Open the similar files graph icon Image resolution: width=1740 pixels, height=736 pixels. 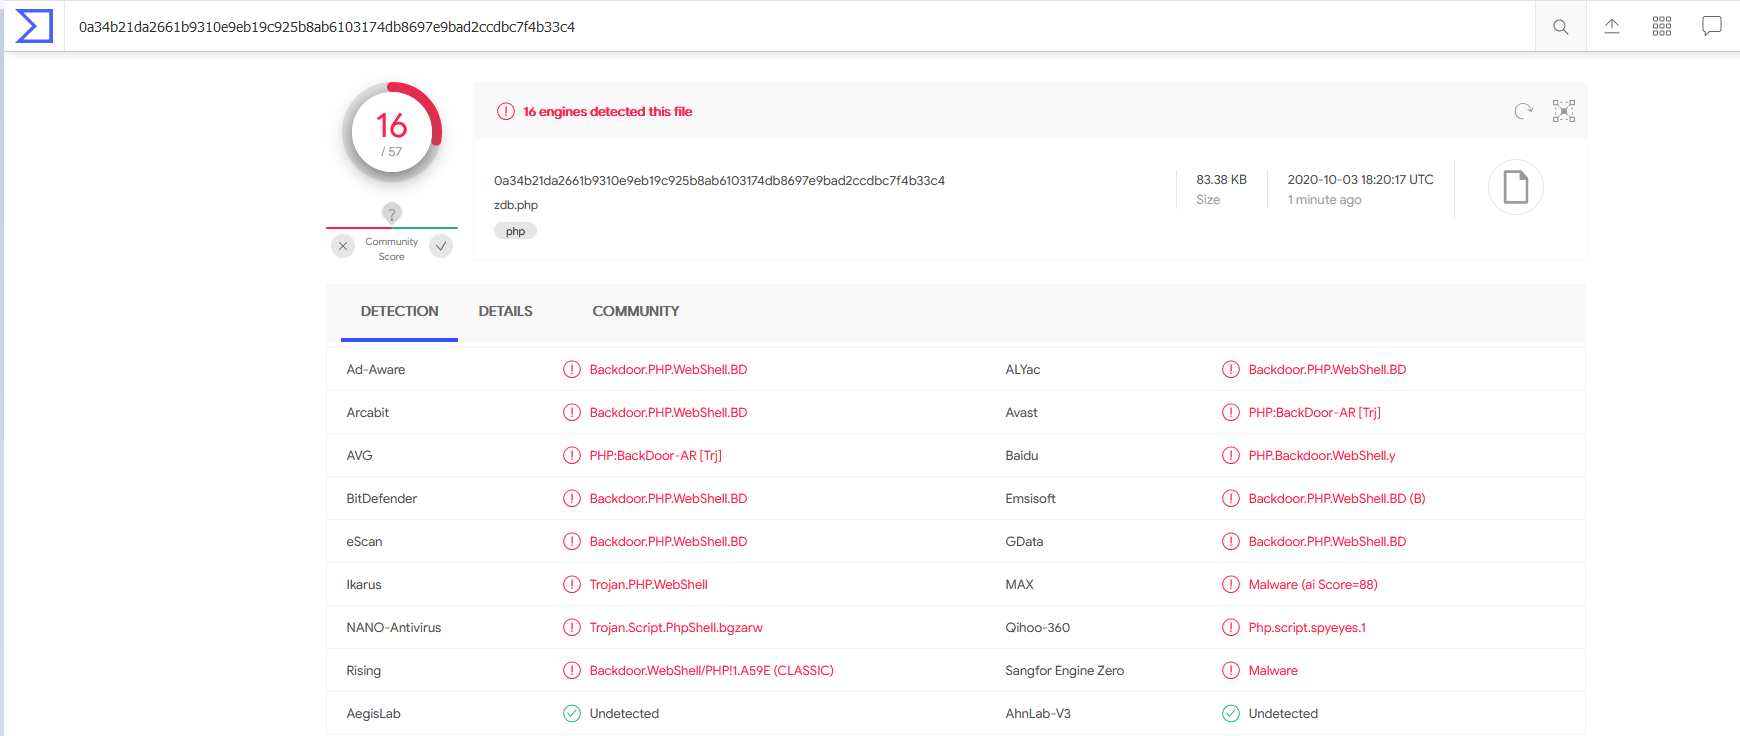click(x=1564, y=111)
